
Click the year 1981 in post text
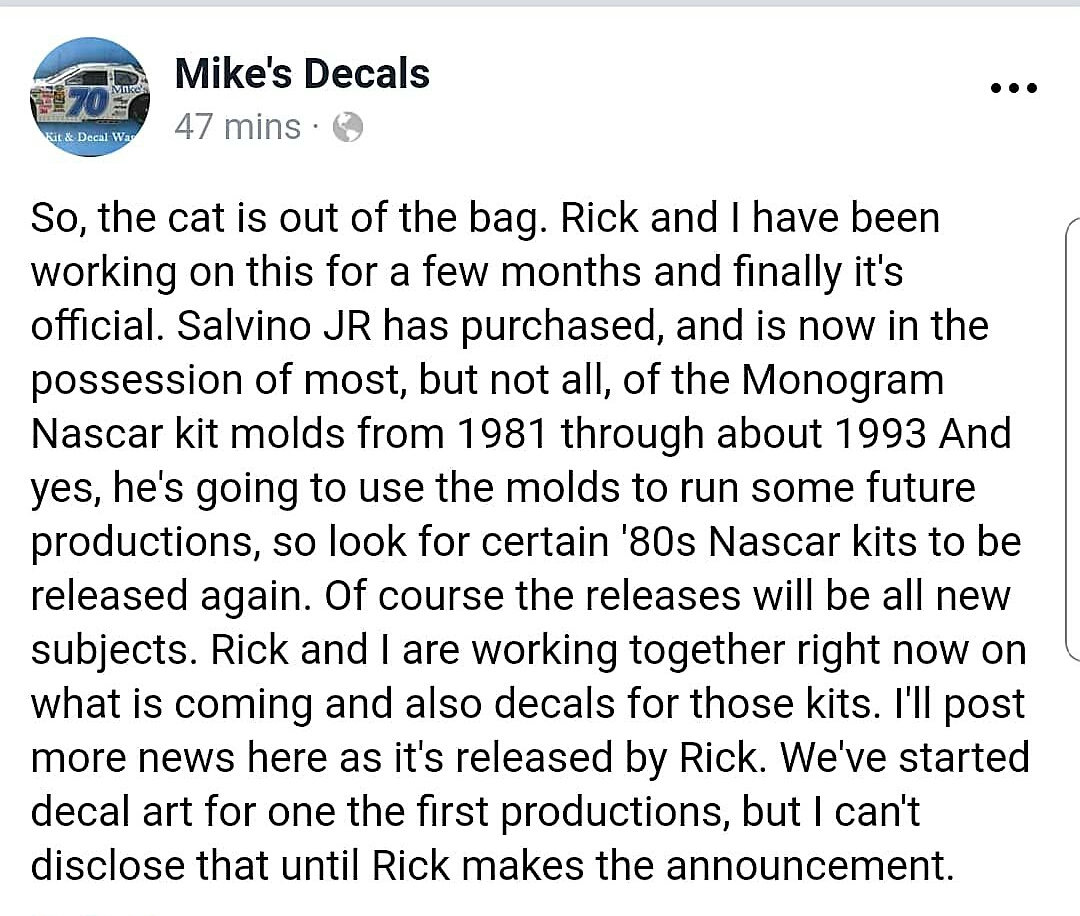tap(501, 434)
